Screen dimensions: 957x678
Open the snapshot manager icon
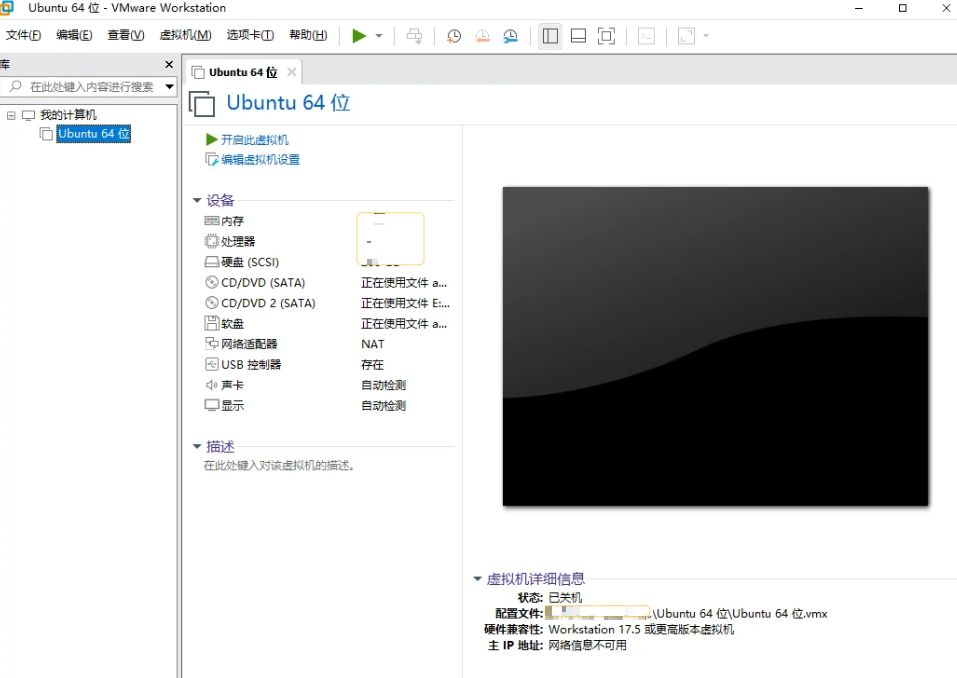click(x=510, y=36)
